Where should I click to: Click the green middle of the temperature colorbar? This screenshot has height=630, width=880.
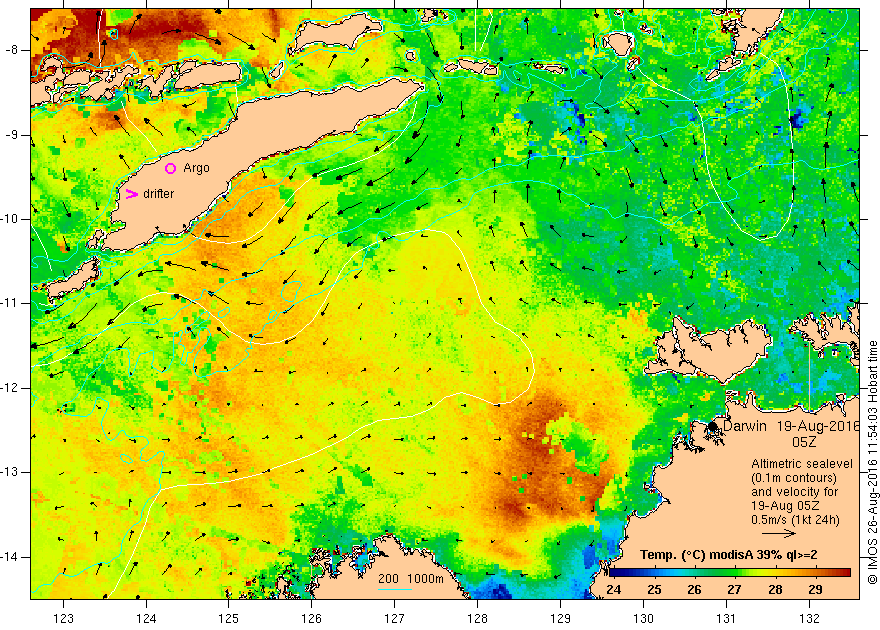coord(730,573)
